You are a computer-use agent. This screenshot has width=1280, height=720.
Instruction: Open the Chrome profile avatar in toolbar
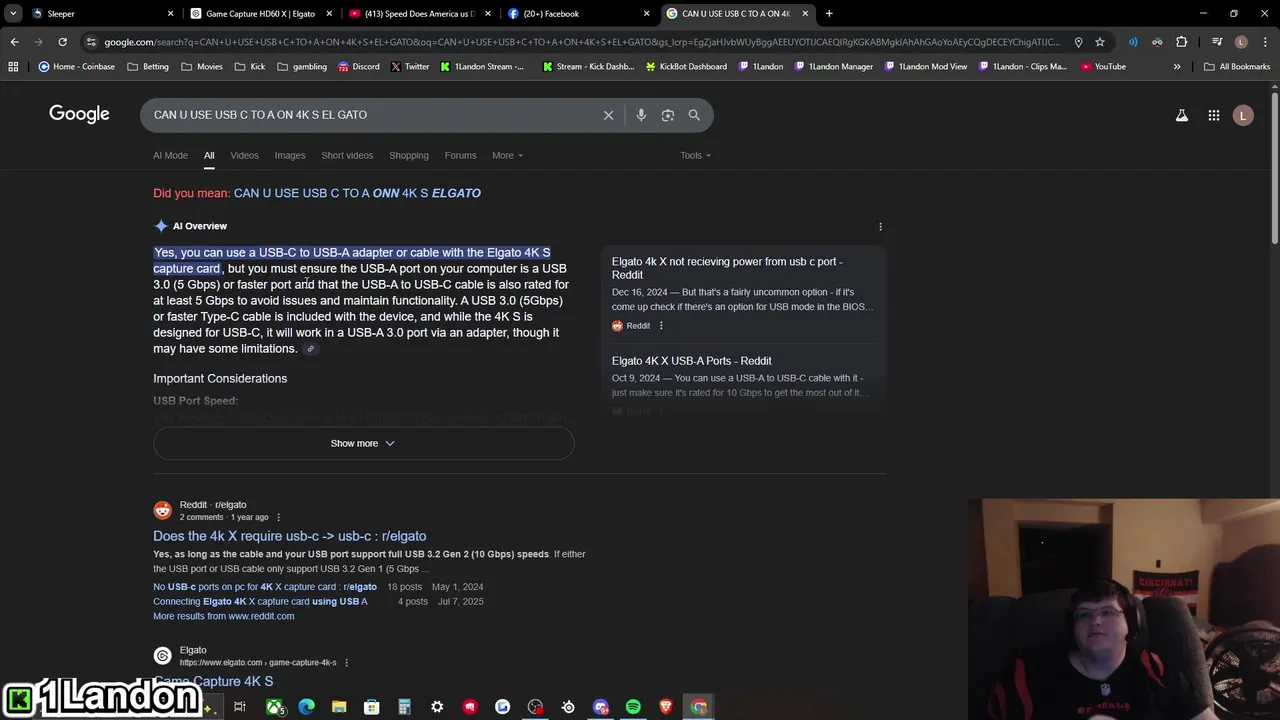click(x=1241, y=42)
